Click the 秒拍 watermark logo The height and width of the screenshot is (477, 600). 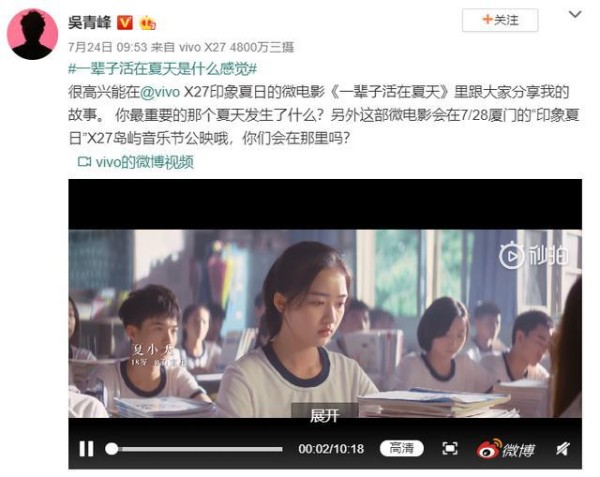pyautogui.click(x=534, y=255)
